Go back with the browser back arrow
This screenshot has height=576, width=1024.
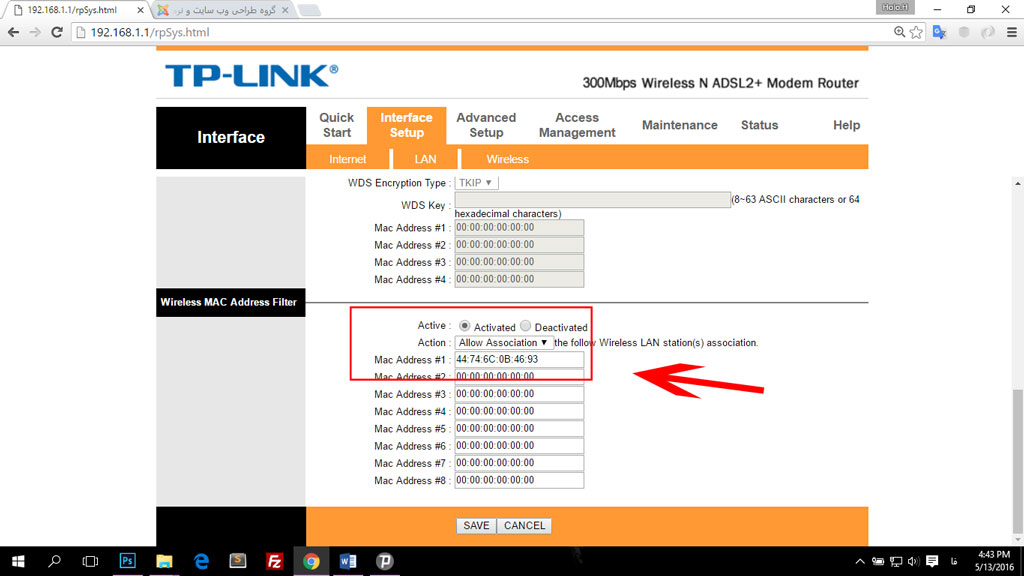13,32
